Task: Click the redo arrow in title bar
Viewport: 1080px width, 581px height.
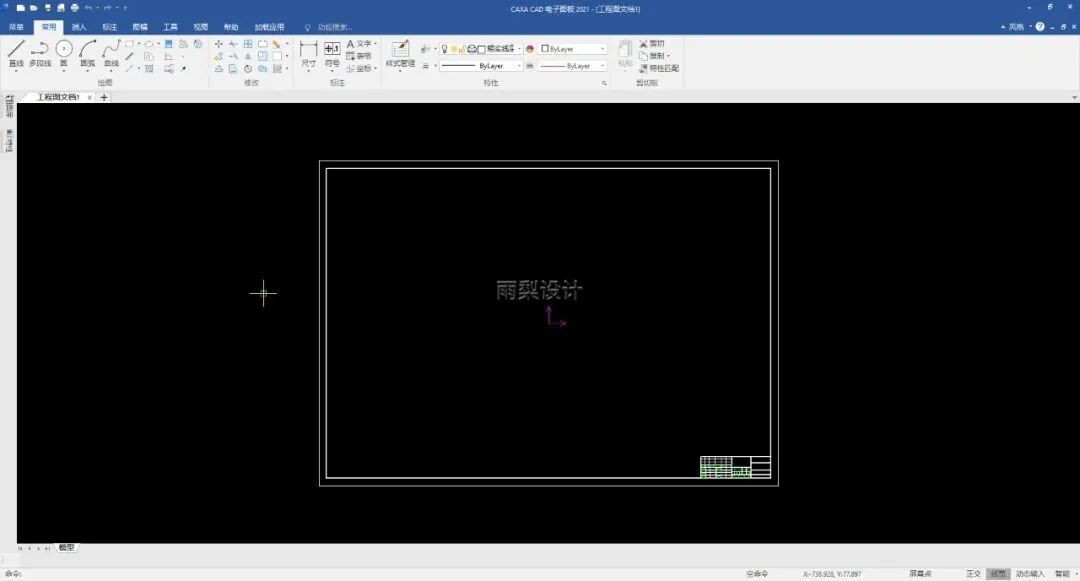Action: pyautogui.click(x=107, y=8)
